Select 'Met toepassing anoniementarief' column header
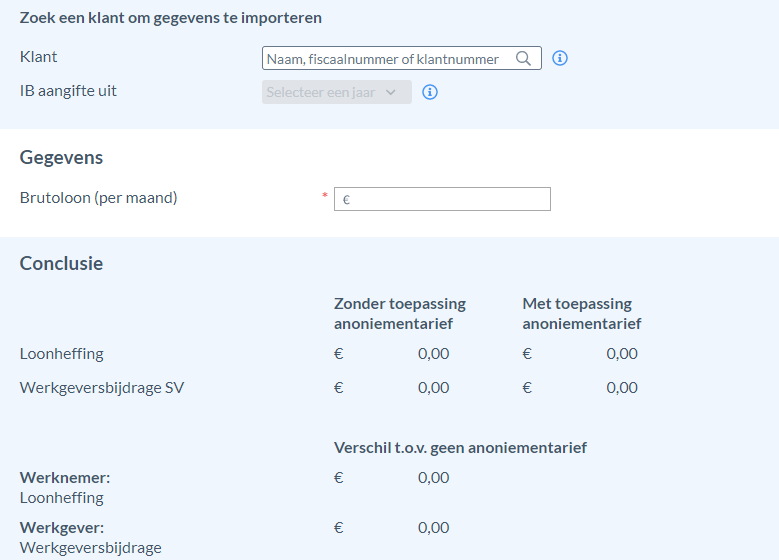Viewport: 779px width, 560px height. (x=582, y=314)
